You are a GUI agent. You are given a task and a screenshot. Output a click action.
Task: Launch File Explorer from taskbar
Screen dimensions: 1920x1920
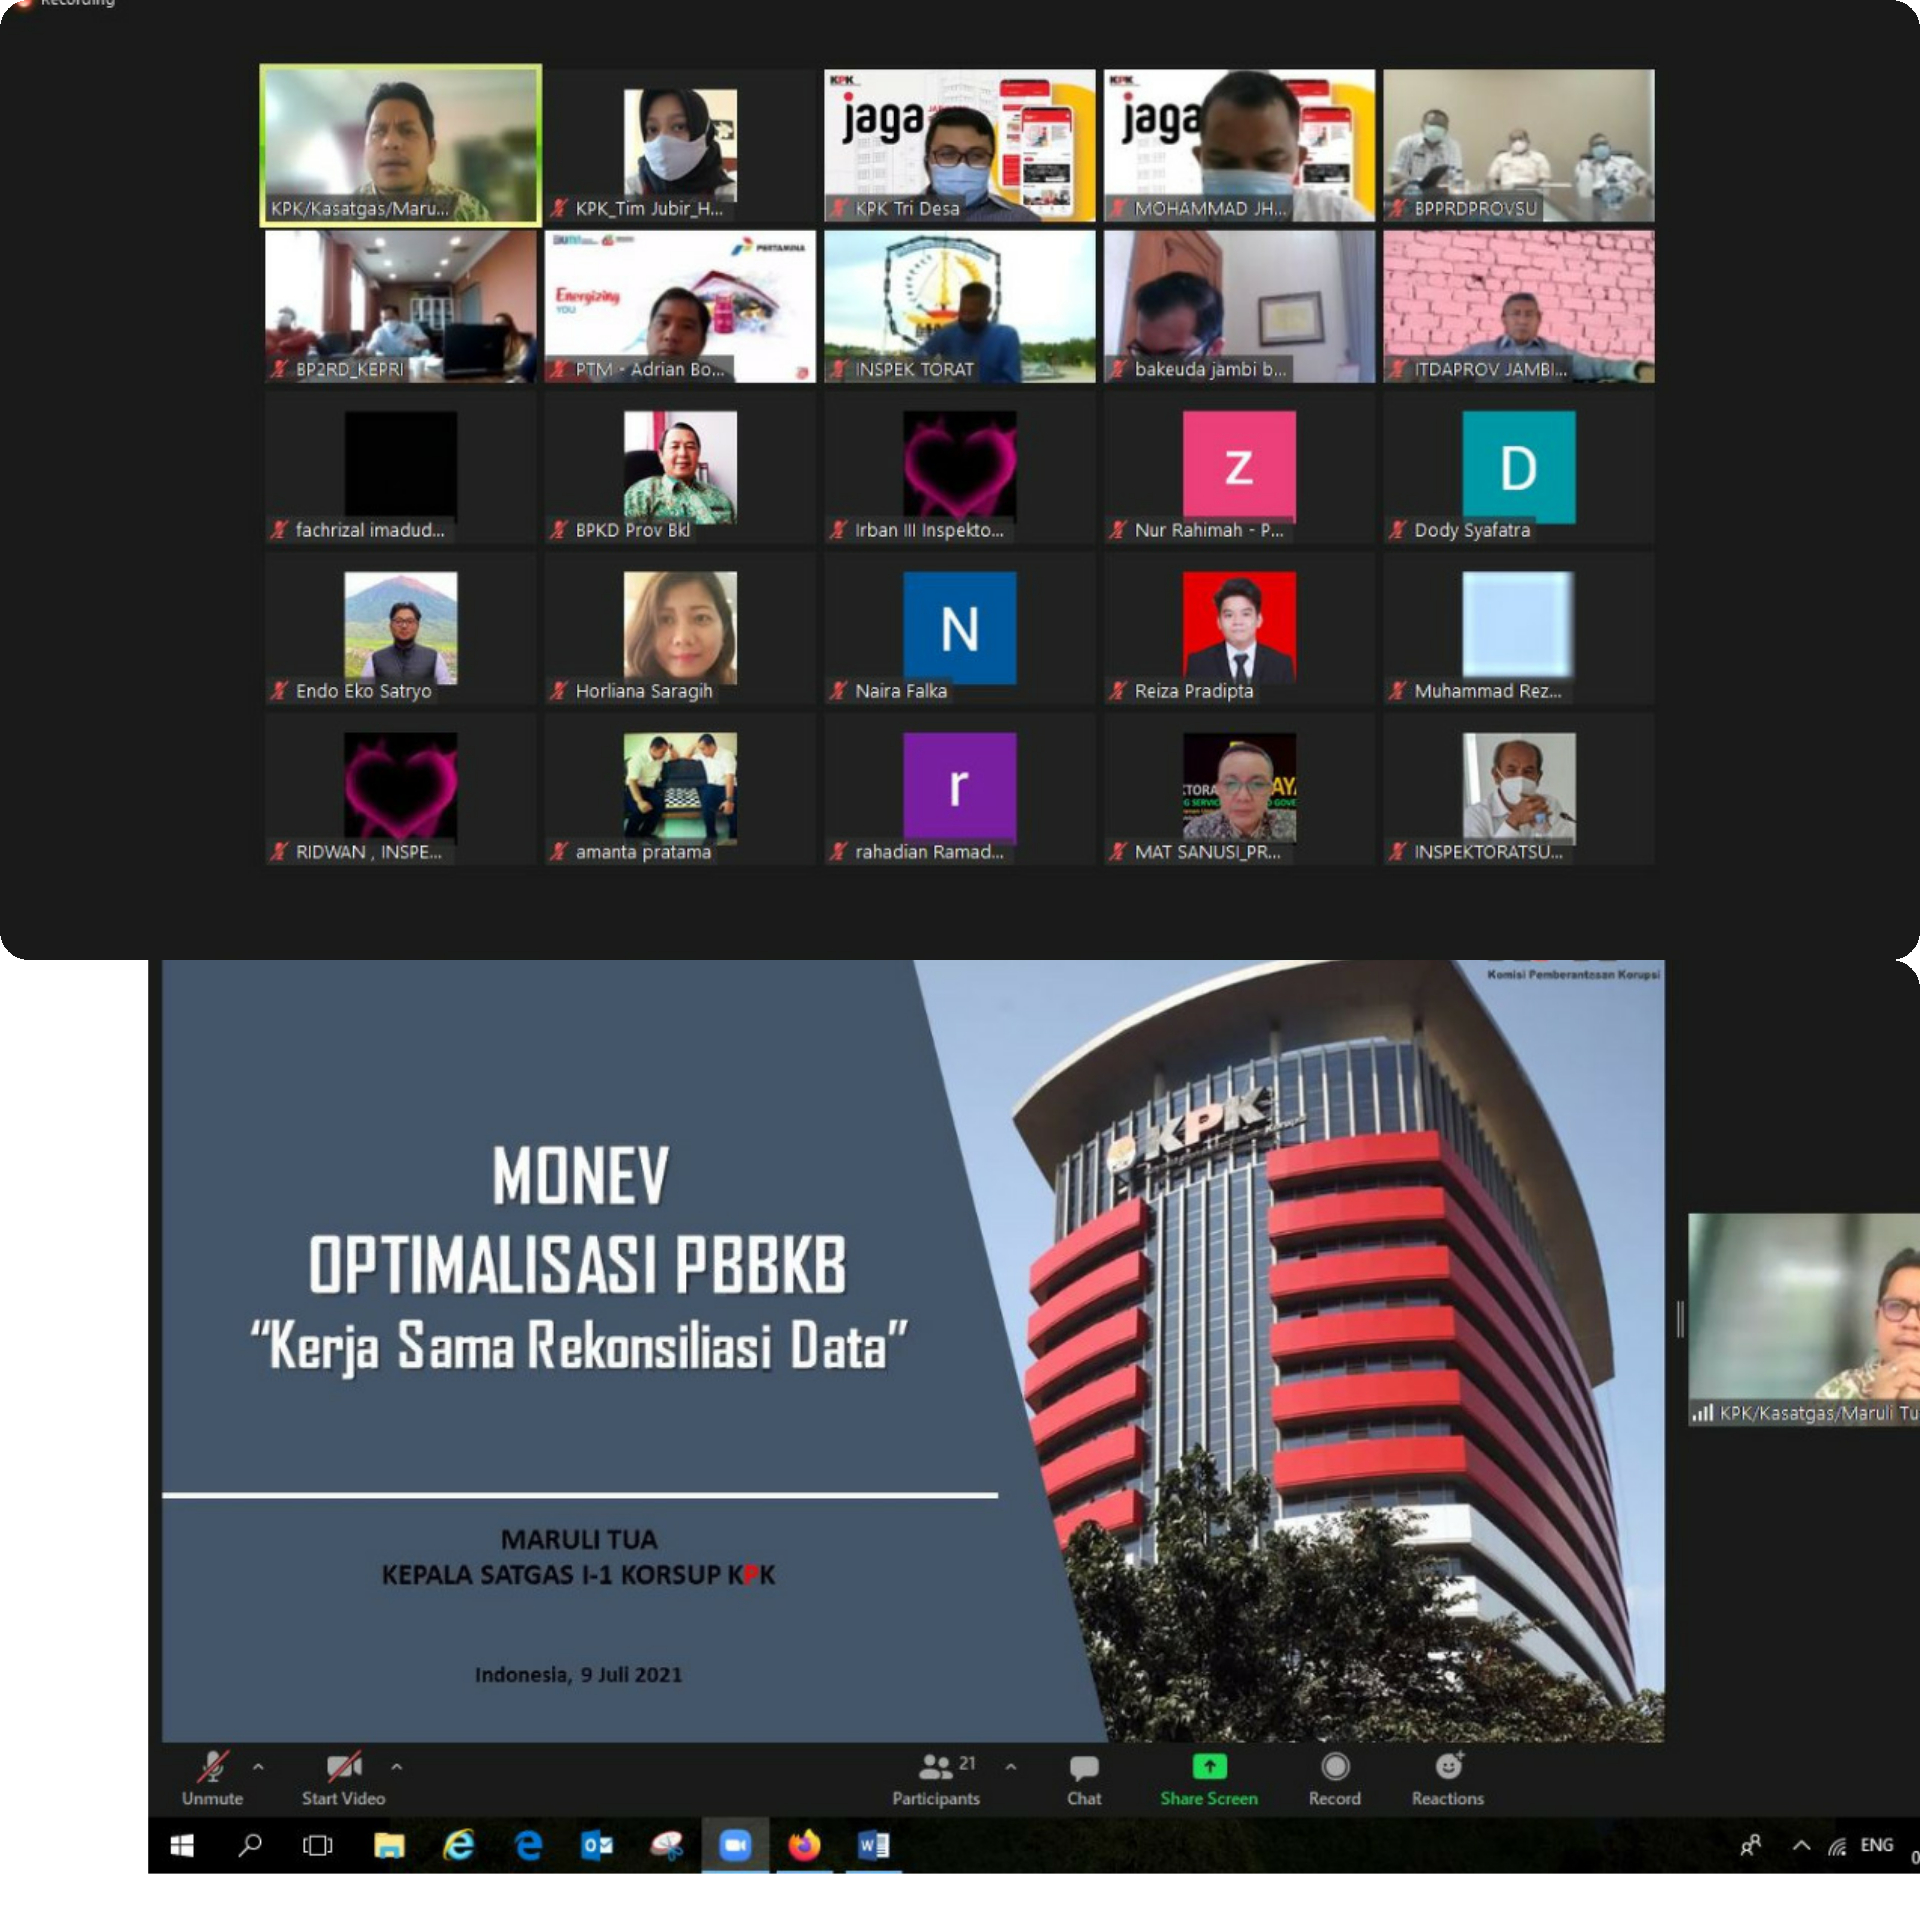(x=389, y=1845)
